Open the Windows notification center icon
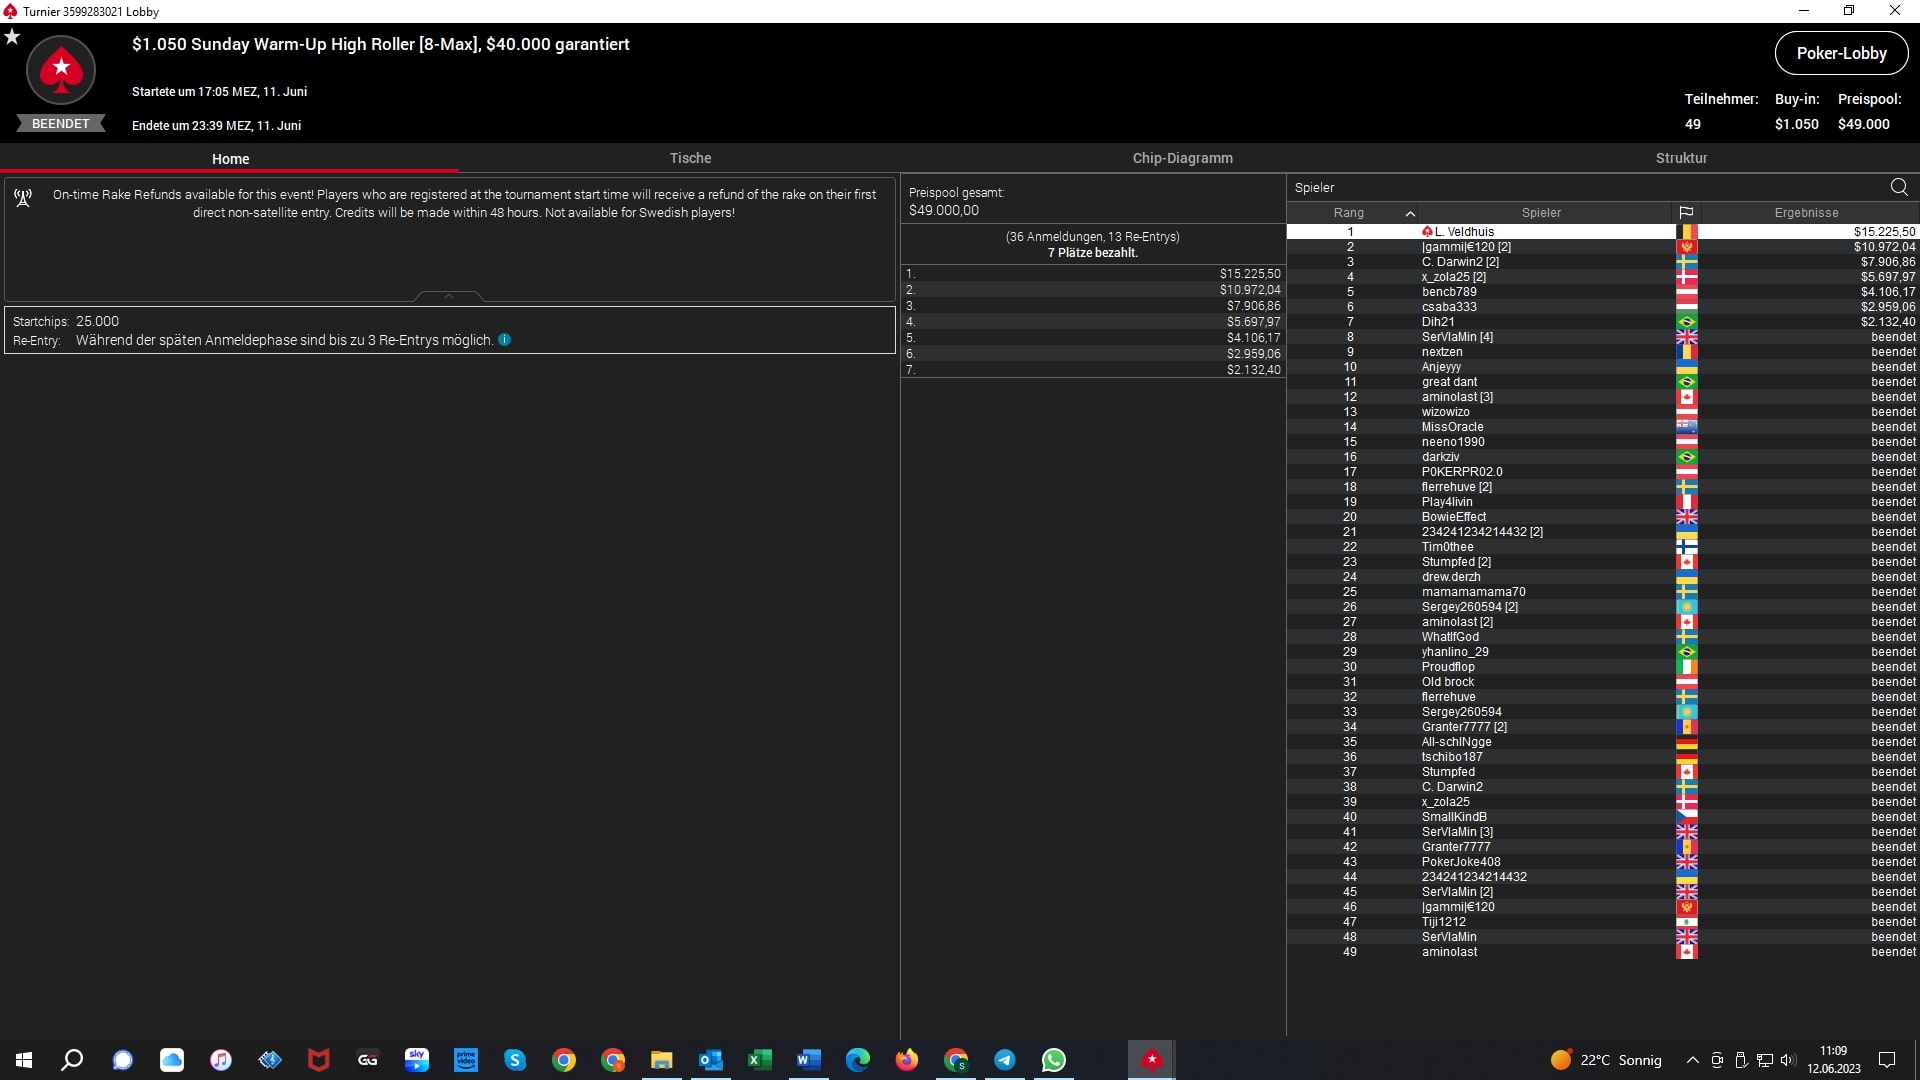The height and width of the screenshot is (1080, 1920). coord(1887,1060)
